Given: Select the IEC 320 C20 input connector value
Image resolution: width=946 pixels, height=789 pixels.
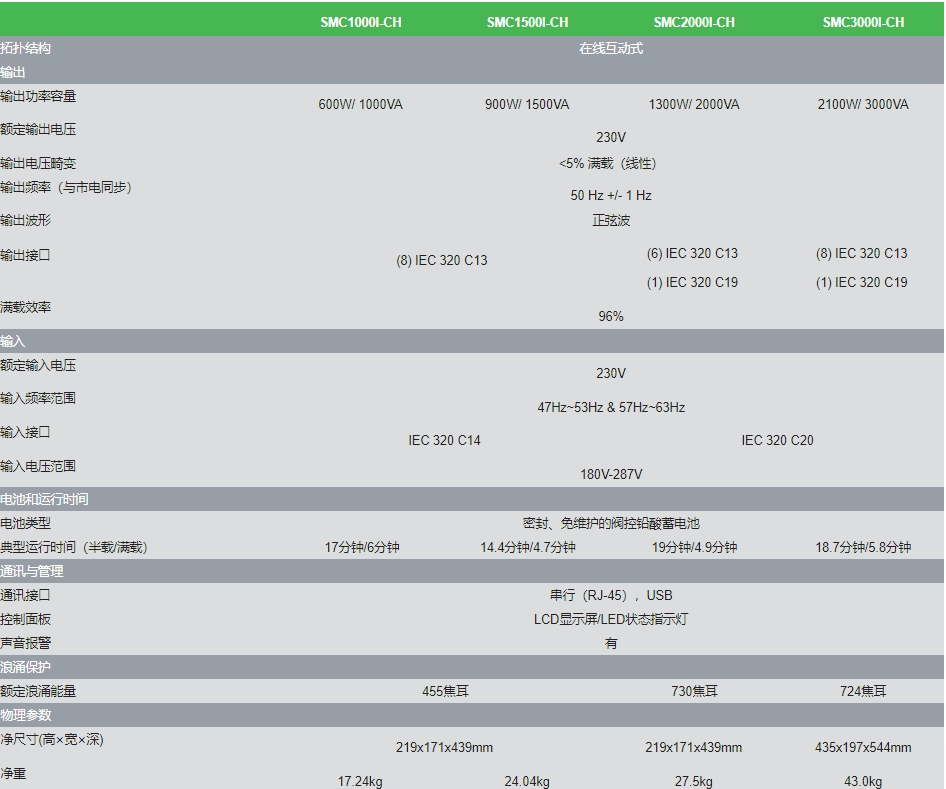Looking at the screenshot, I should (777, 441).
